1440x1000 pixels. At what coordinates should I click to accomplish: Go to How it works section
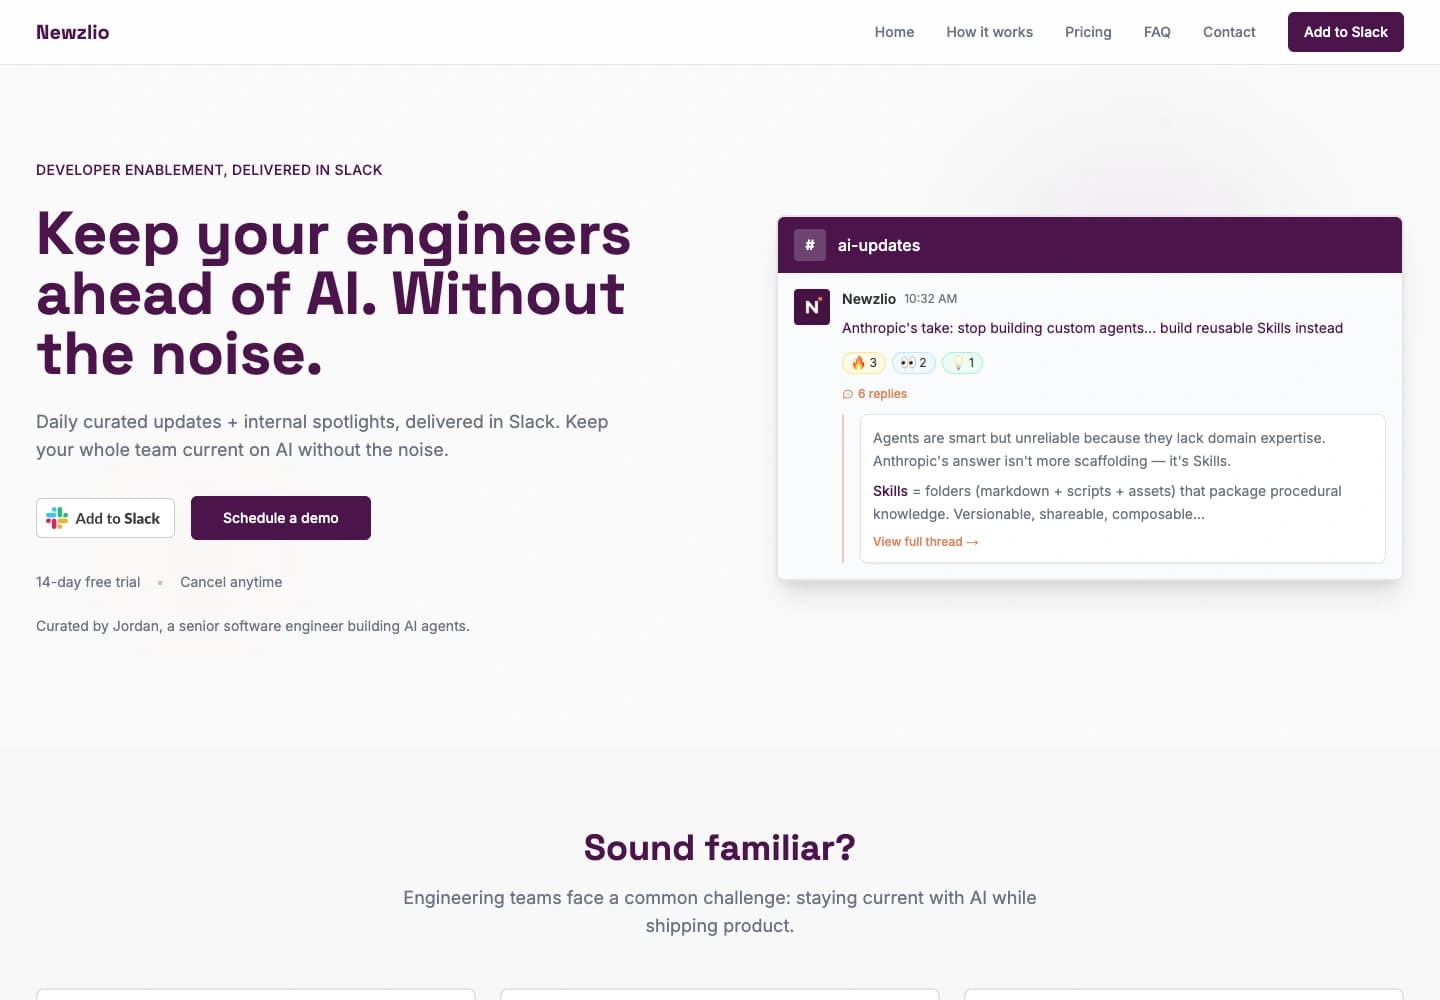coord(989,32)
